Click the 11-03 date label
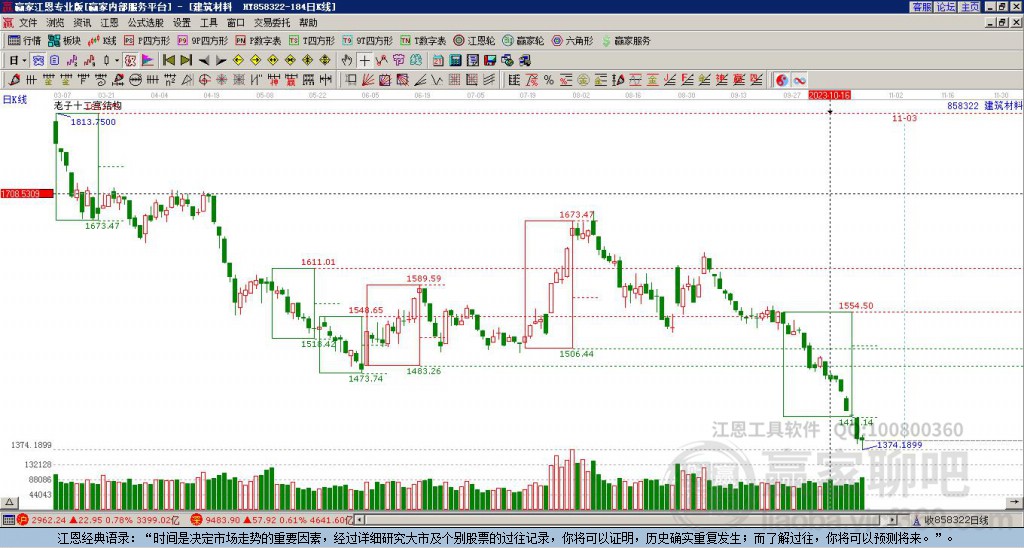Screen dimensions: 1024x548 coord(904,118)
